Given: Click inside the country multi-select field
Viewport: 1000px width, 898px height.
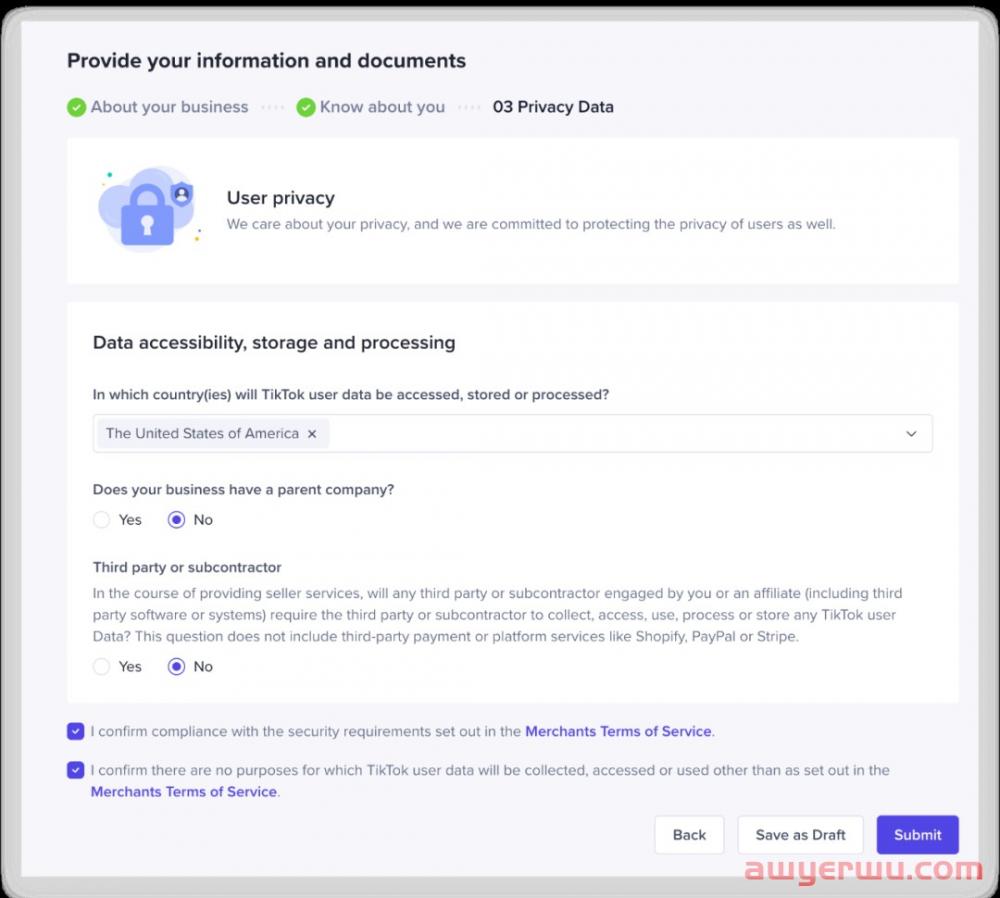Looking at the screenshot, I should click(x=600, y=434).
